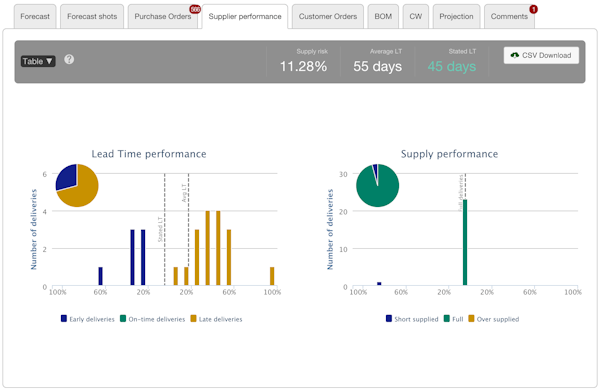
Task: Click the tall green Full deliveries bar
Action: pyautogui.click(x=465, y=242)
